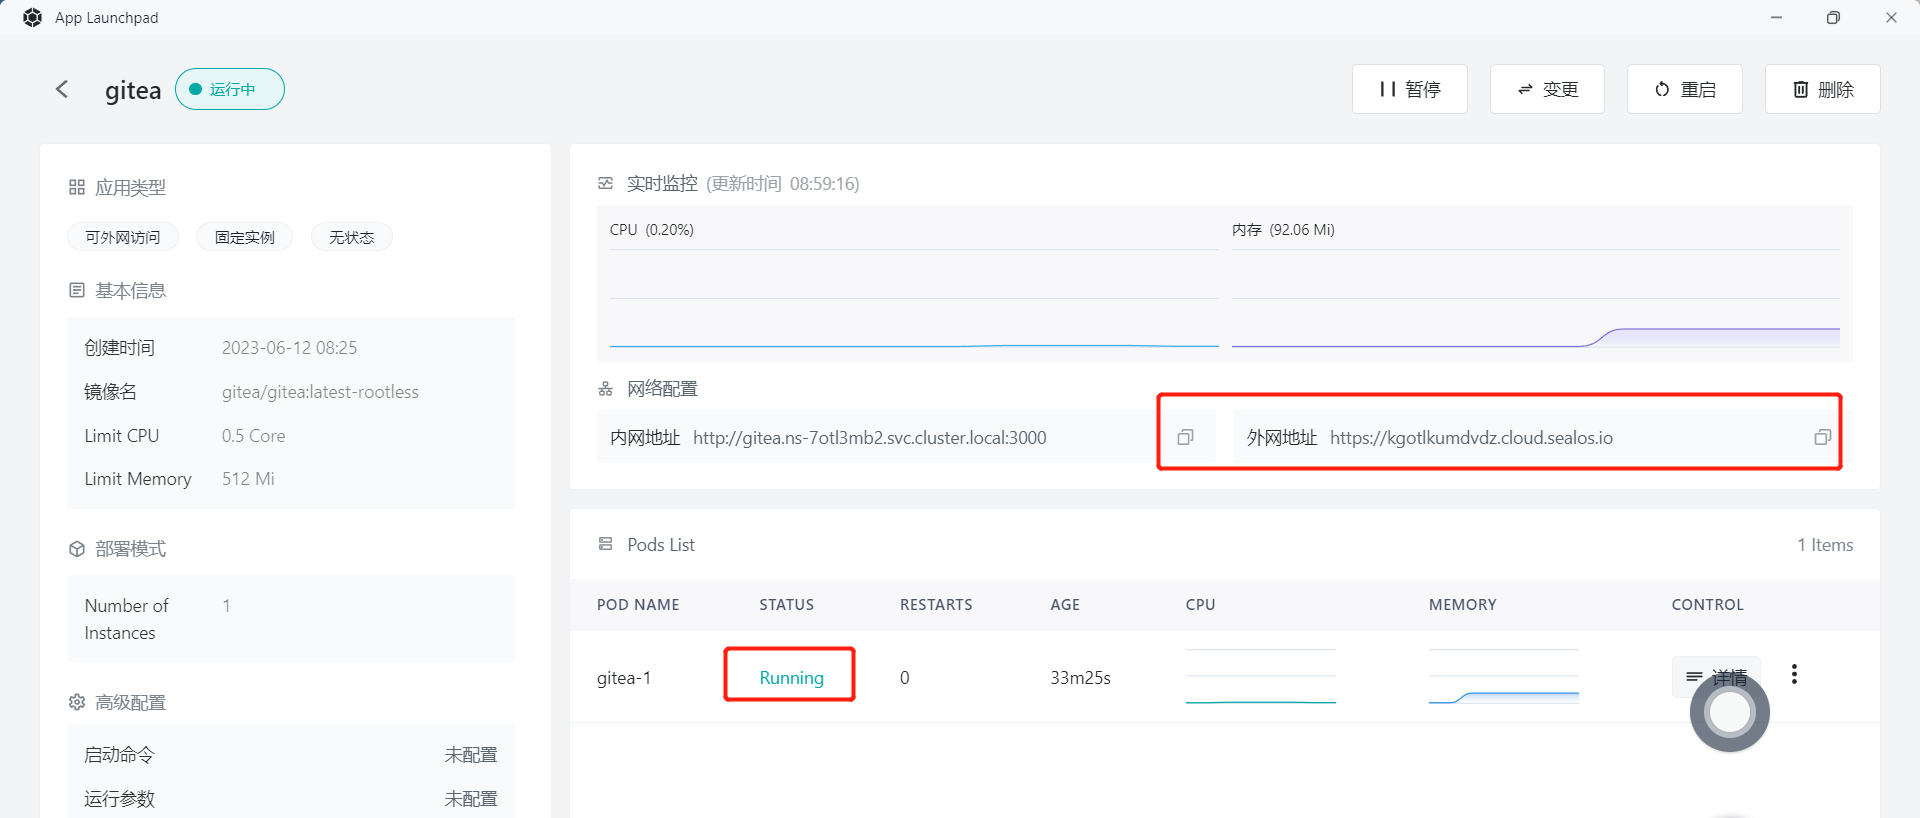Pause the gitea application
Viewport: 1920px width, 818px height.
point(1409,90)
